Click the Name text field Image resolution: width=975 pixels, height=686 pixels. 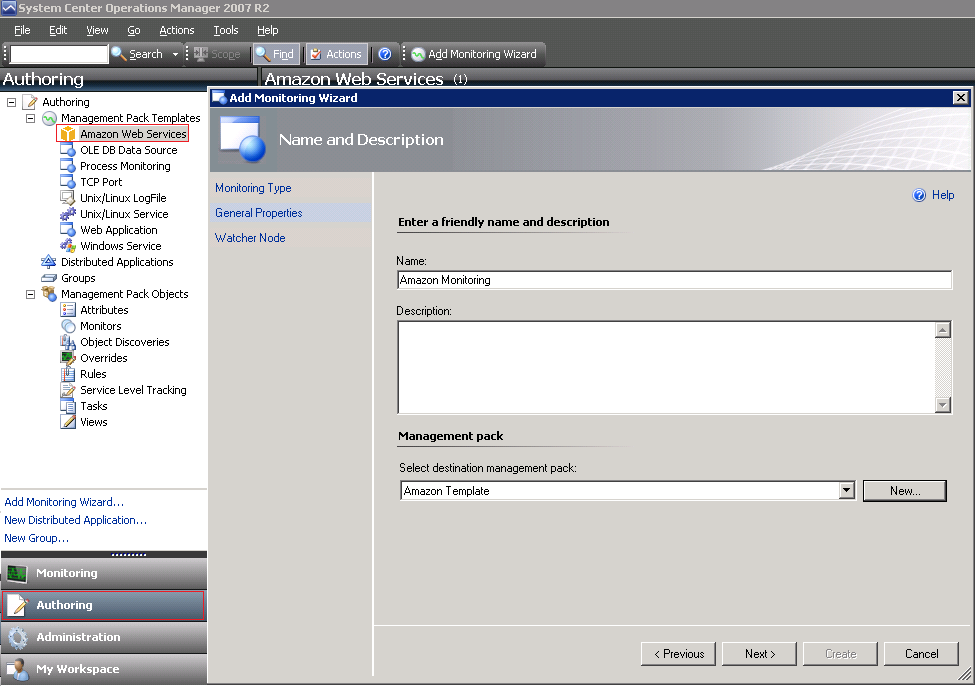674,281
